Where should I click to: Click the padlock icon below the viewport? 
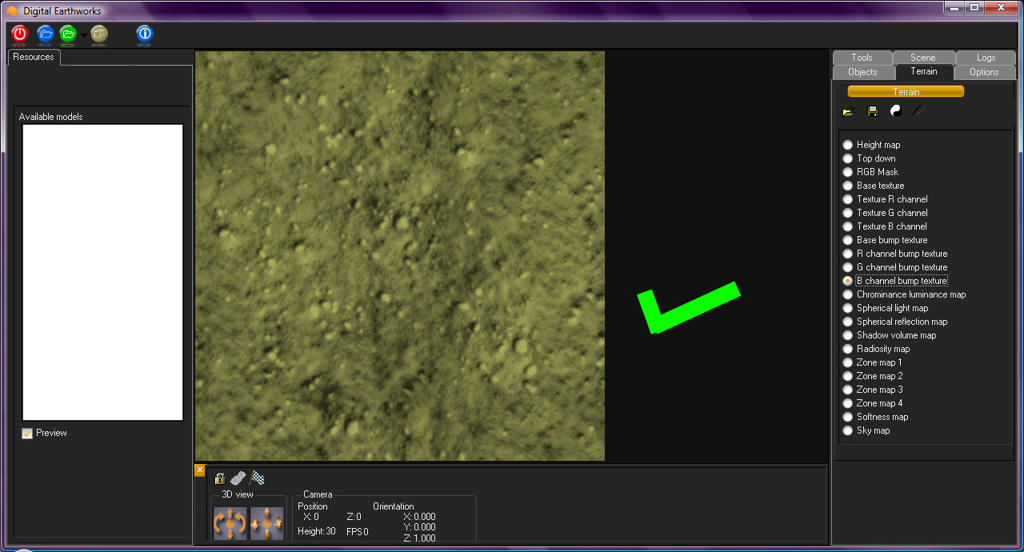(x=220, y=479)
